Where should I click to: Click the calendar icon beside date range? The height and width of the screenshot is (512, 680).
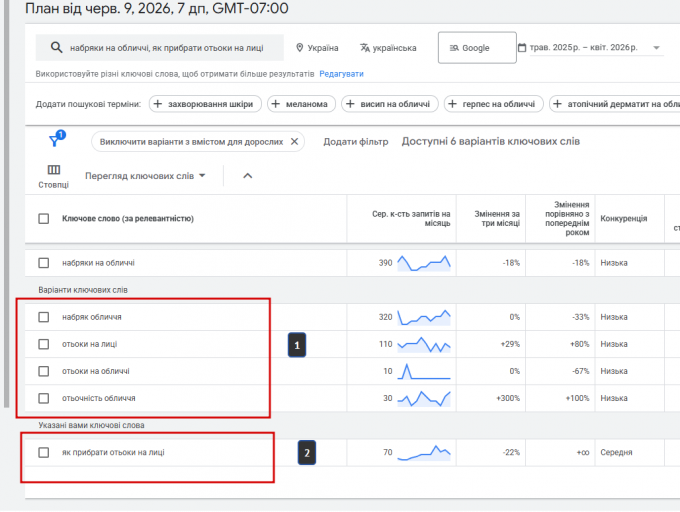tap(522, 47)
